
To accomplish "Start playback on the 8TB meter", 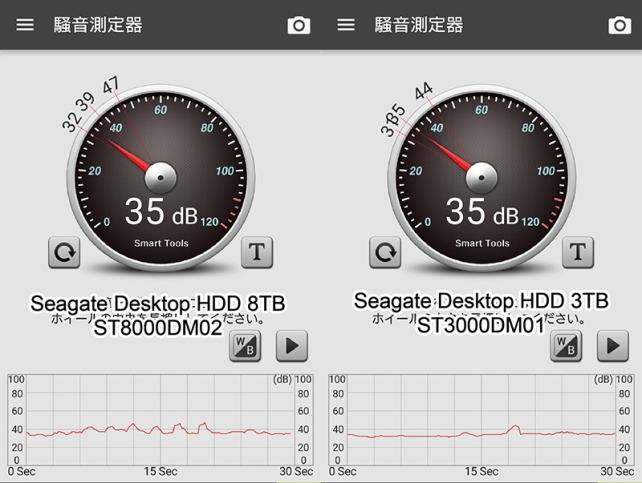I will pos(292,346).
